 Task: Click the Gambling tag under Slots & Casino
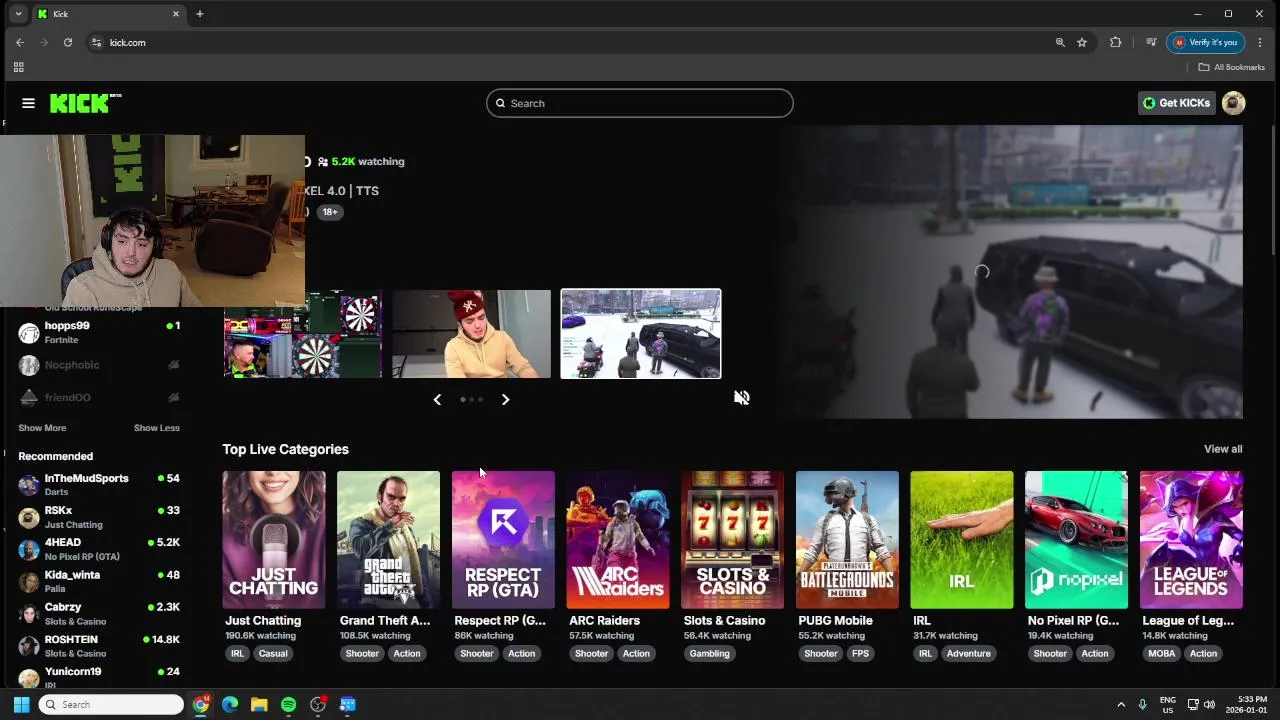[709, 654]
